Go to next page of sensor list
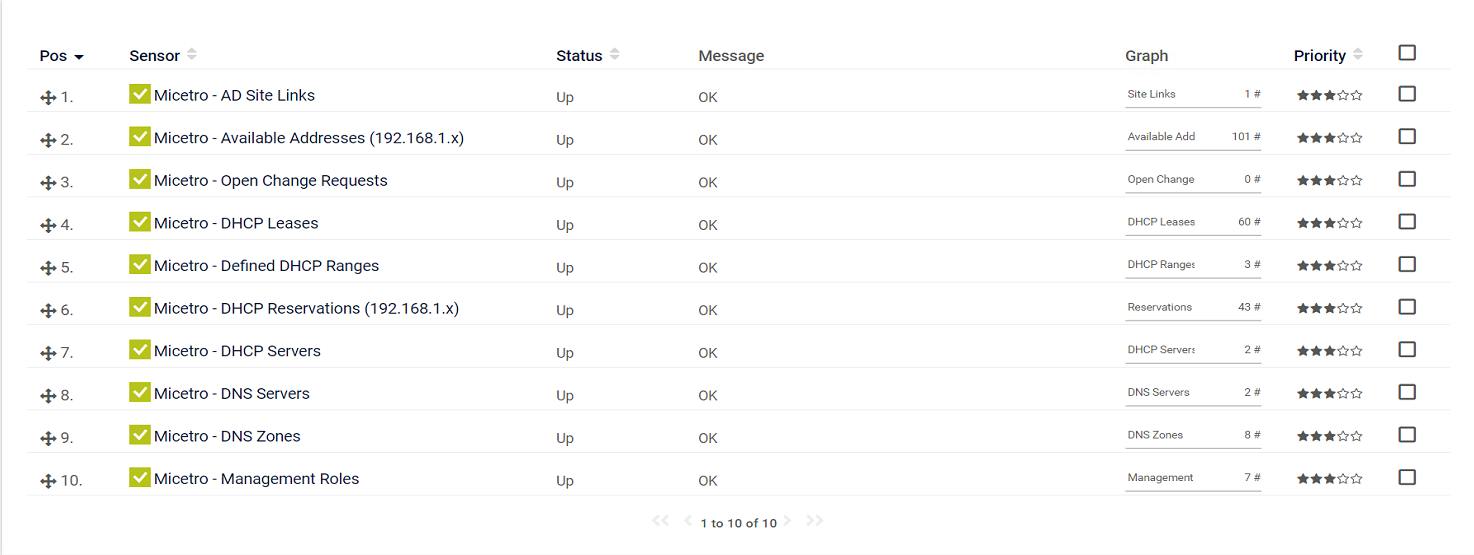This screenshot has width=1474, height=555. [x=787, y=521]
